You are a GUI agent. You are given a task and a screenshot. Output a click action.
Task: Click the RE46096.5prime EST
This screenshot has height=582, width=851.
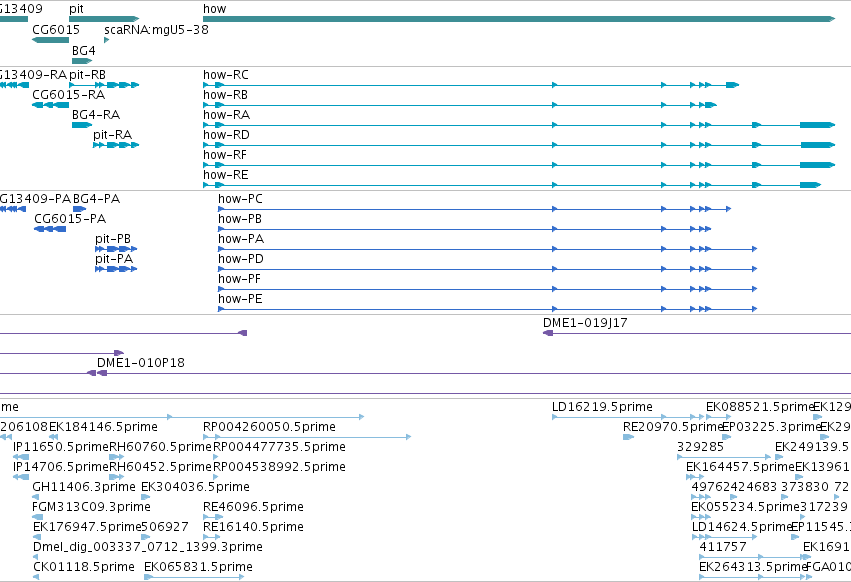[213, 517]
